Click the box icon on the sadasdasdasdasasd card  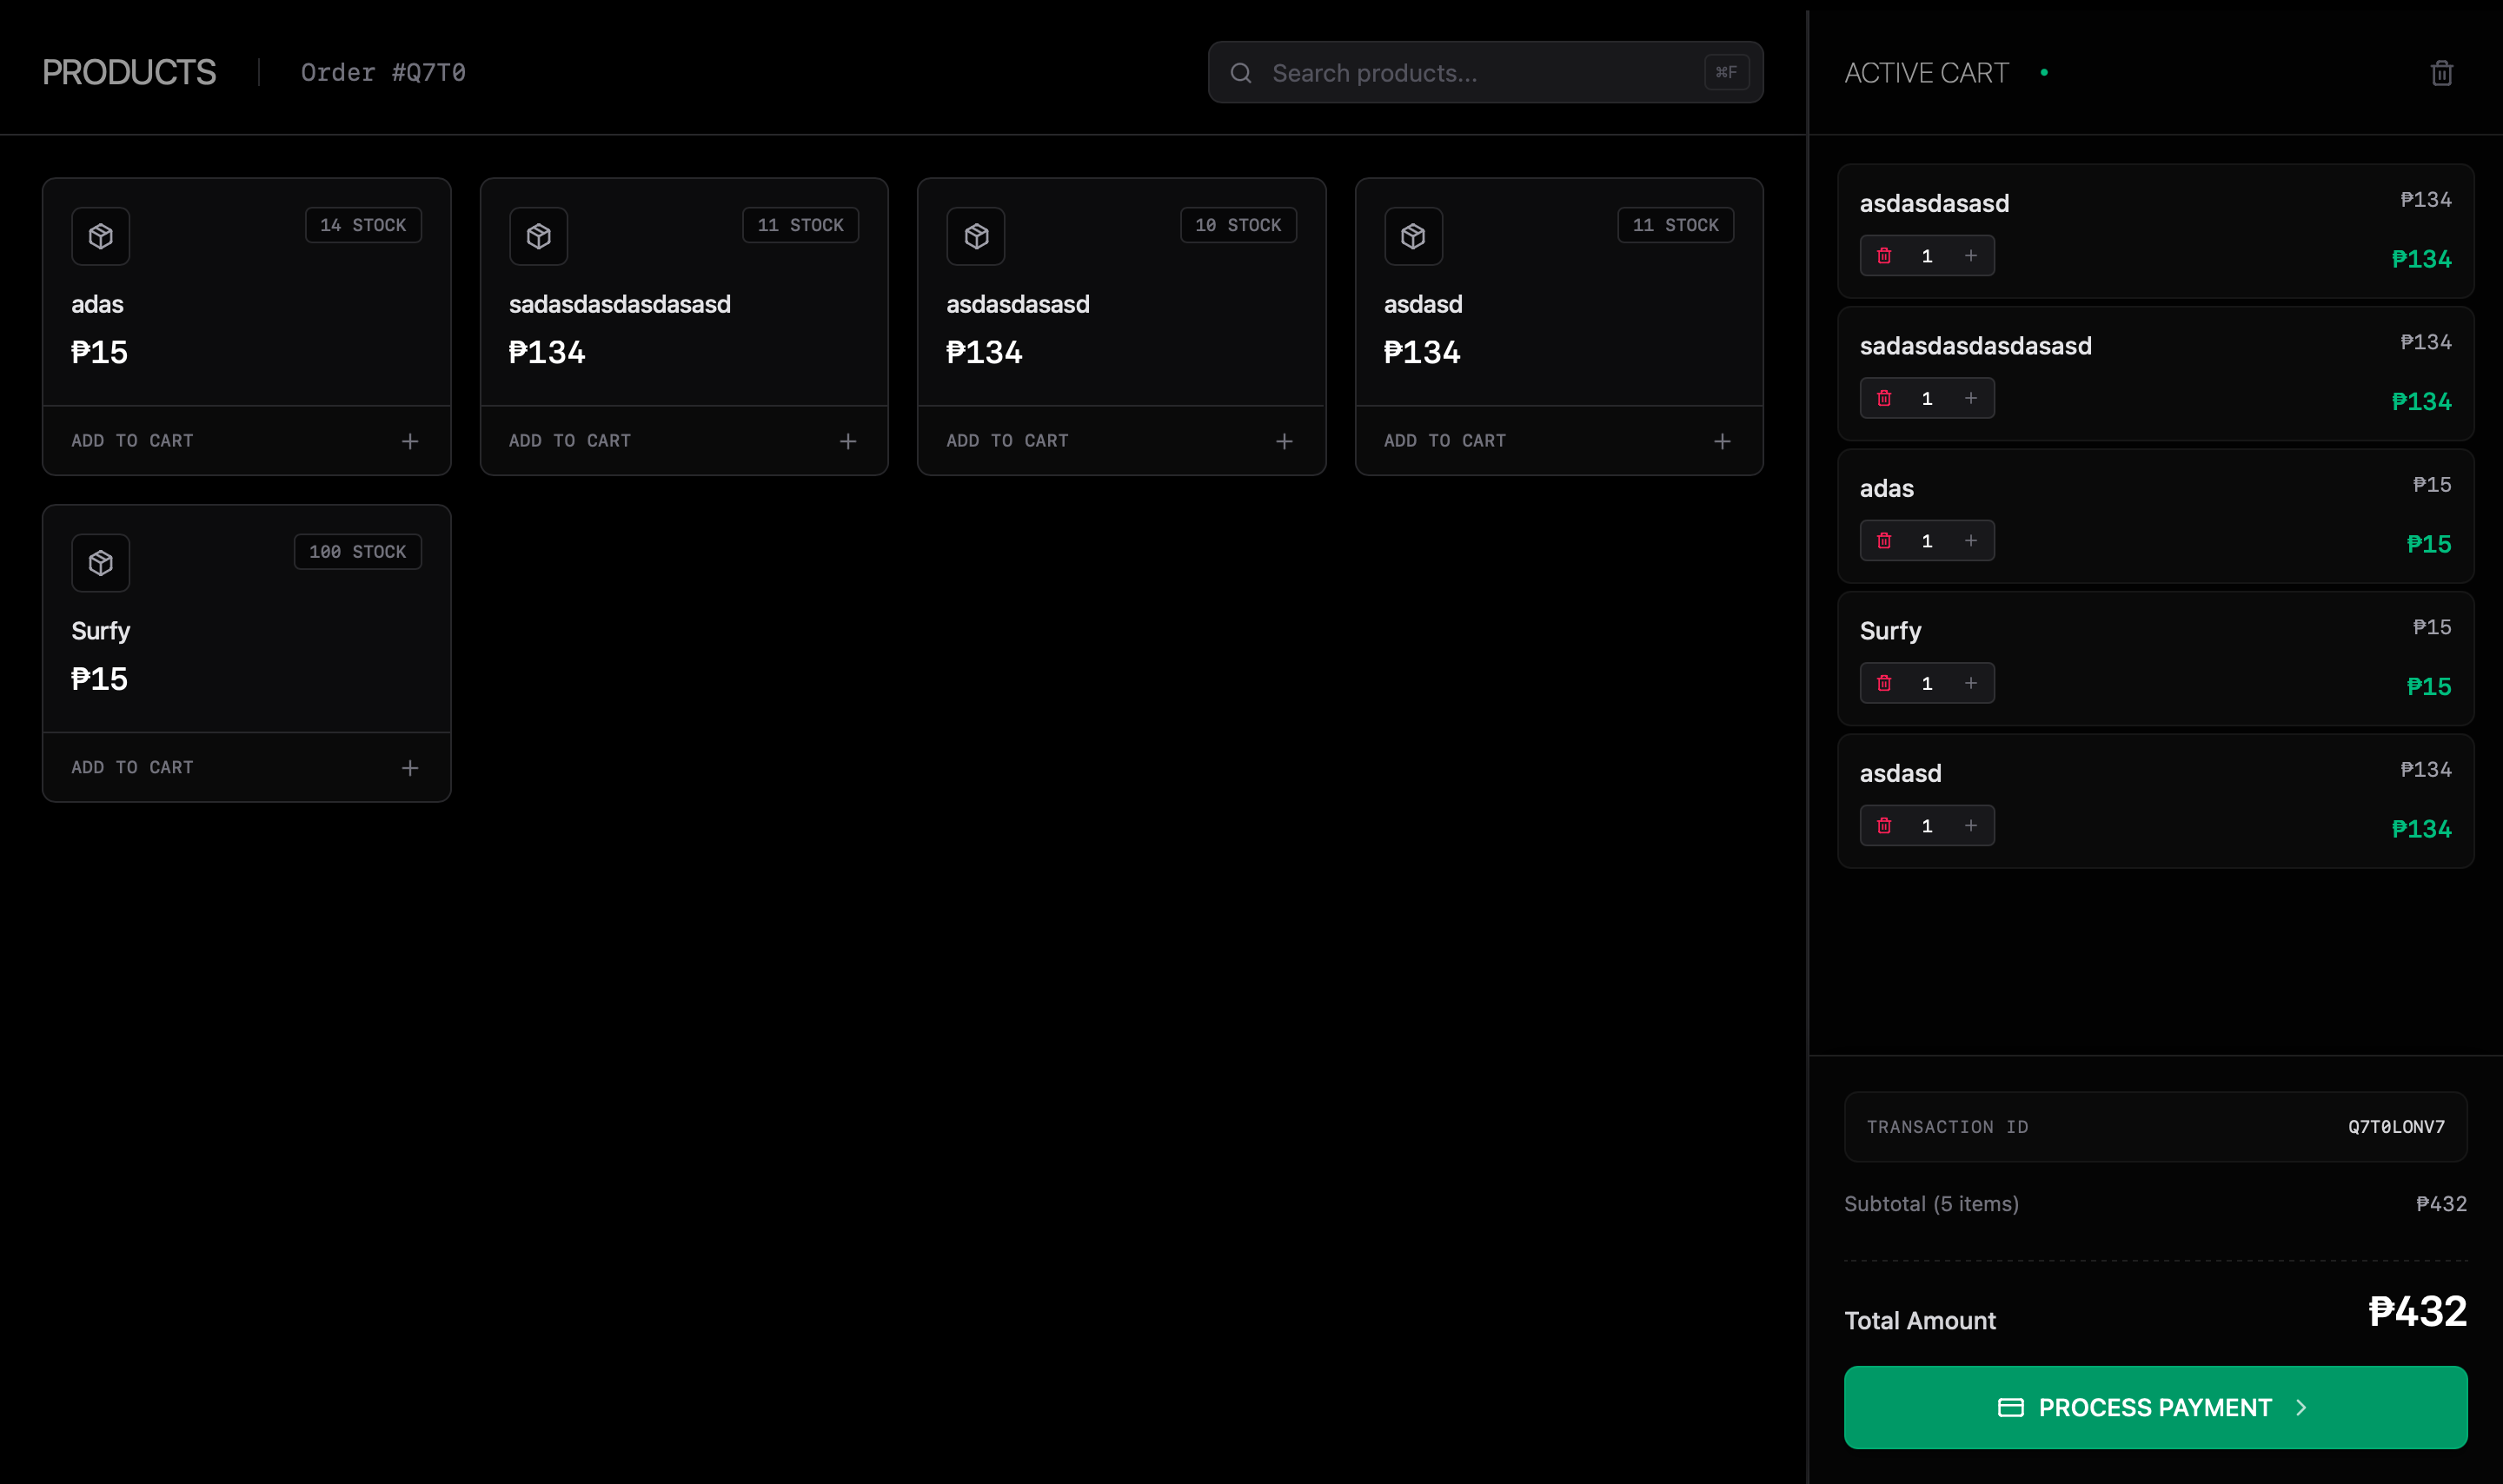point(538,236)
